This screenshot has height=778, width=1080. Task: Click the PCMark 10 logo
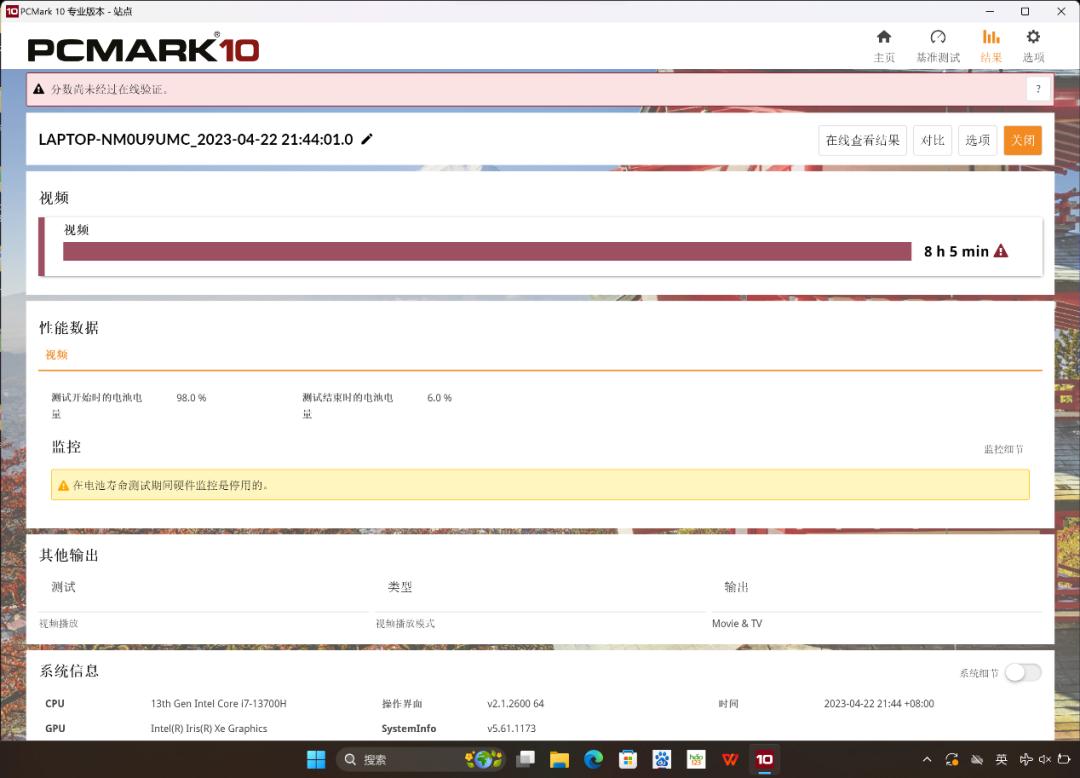[x=143, y=48]
